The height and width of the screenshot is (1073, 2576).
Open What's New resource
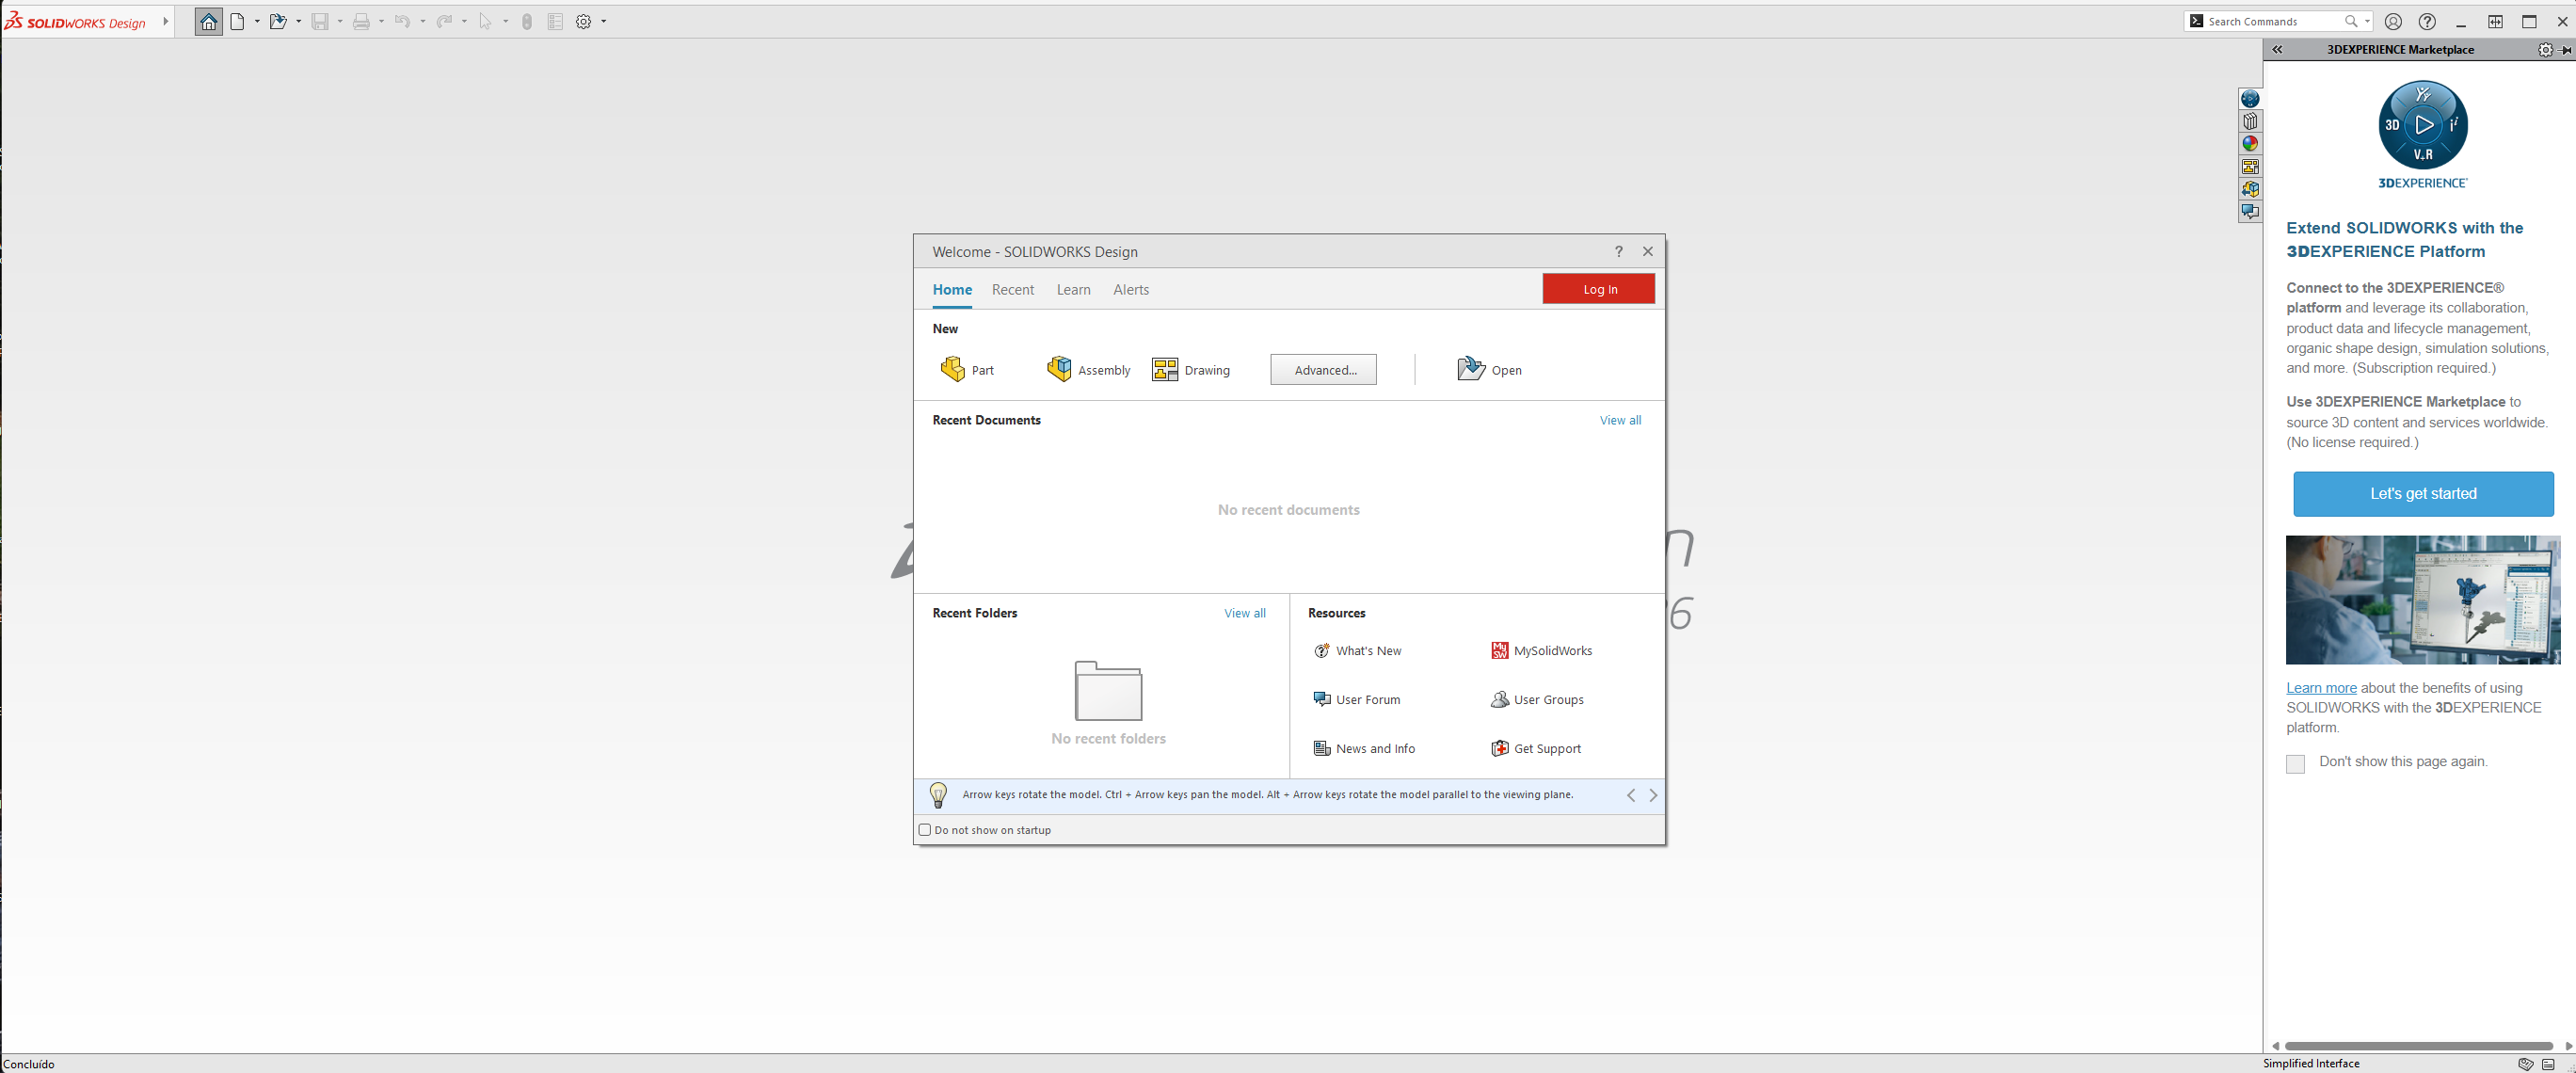[x=1357, y=651]
